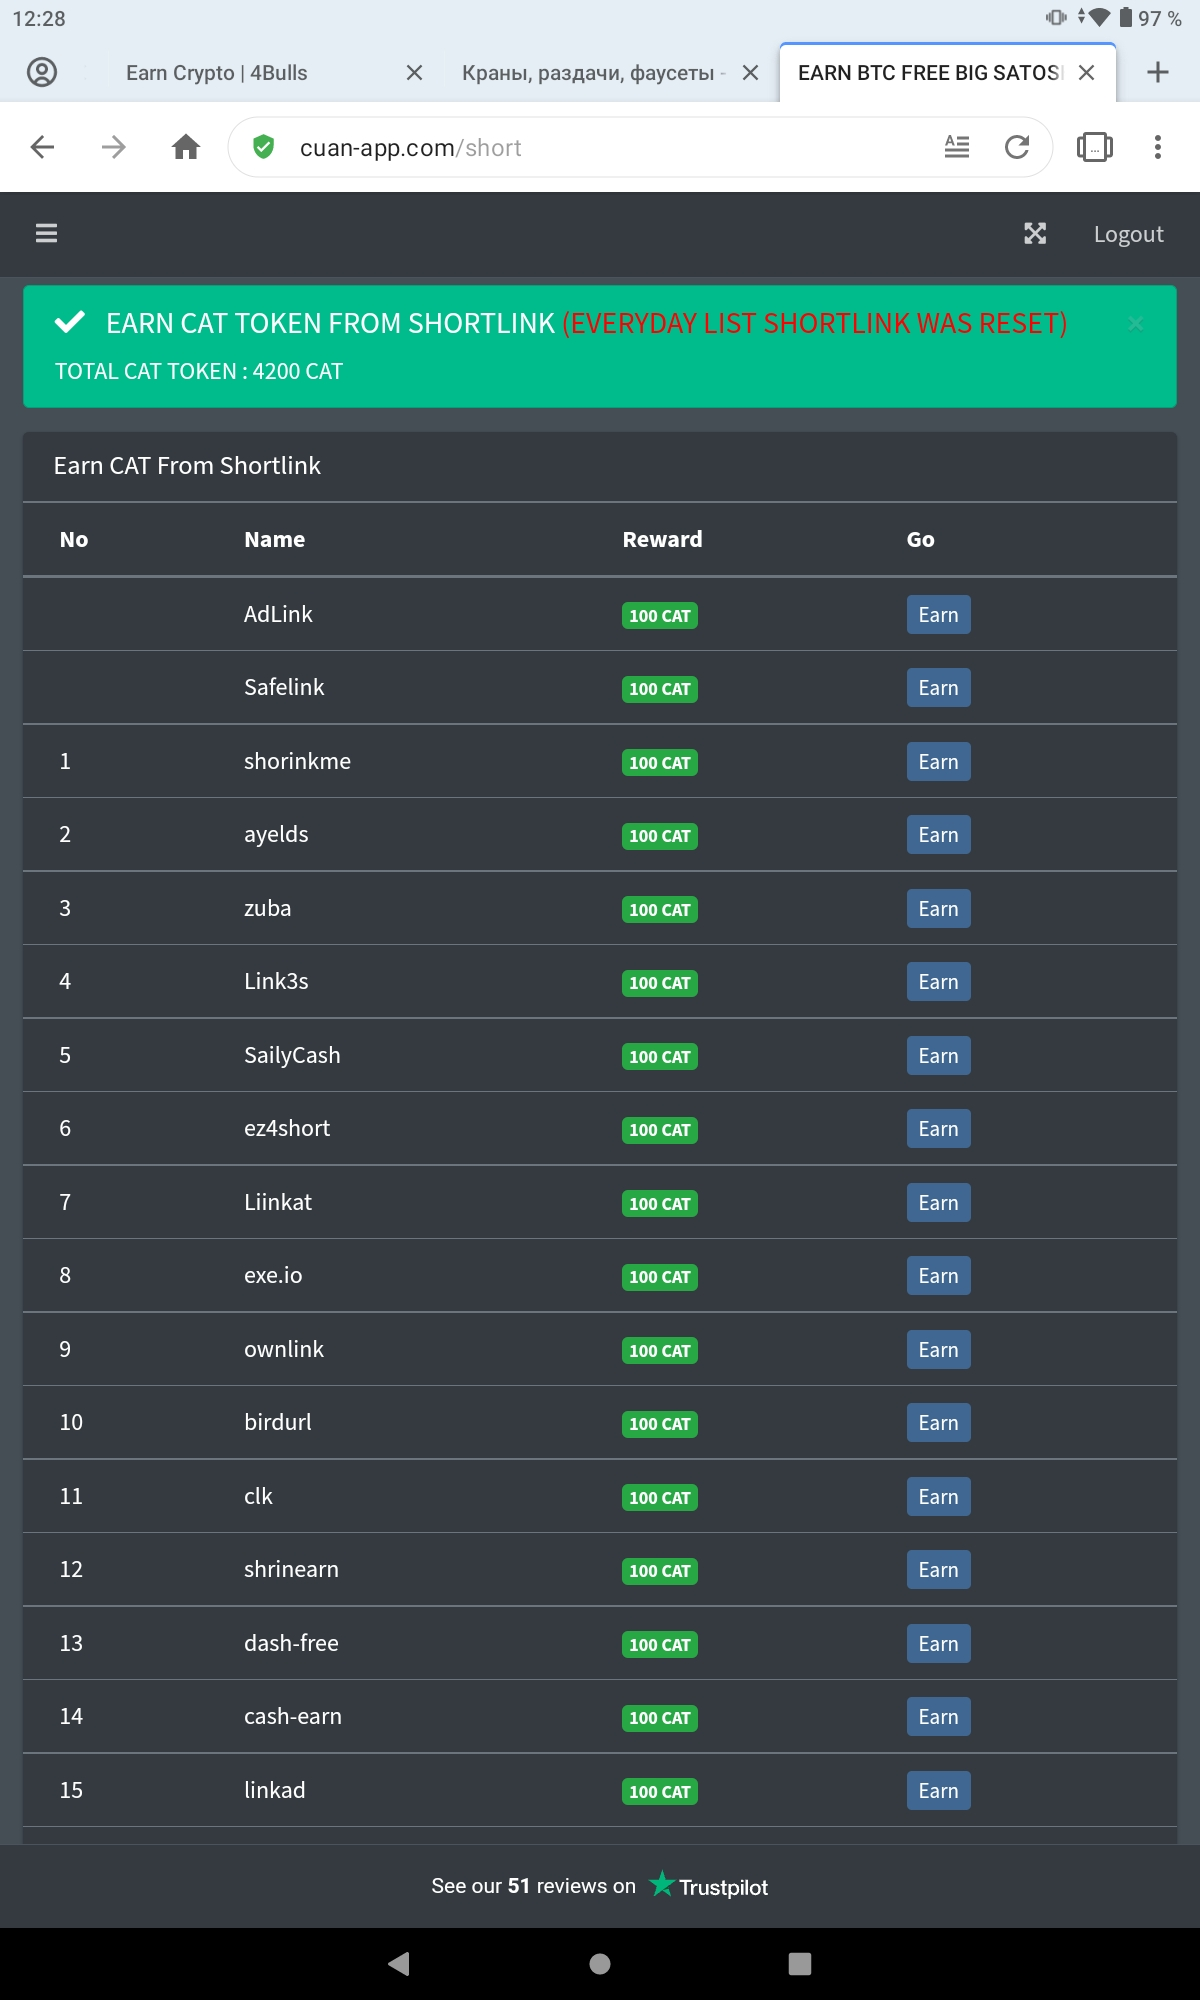This screenshot has height=2000, width=1200.
Task: Earn from the exe.io shortlink
Action: (x=938, y=1276)
